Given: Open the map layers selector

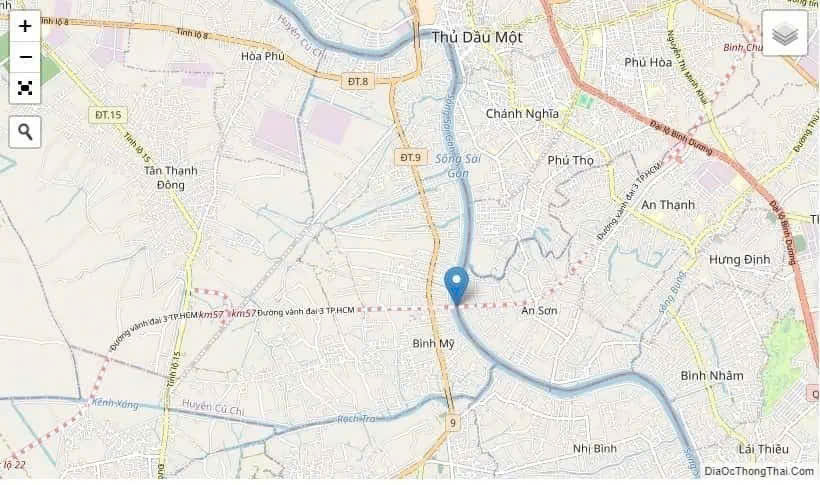Looking at the screenshot, I should tap(784, 32).
